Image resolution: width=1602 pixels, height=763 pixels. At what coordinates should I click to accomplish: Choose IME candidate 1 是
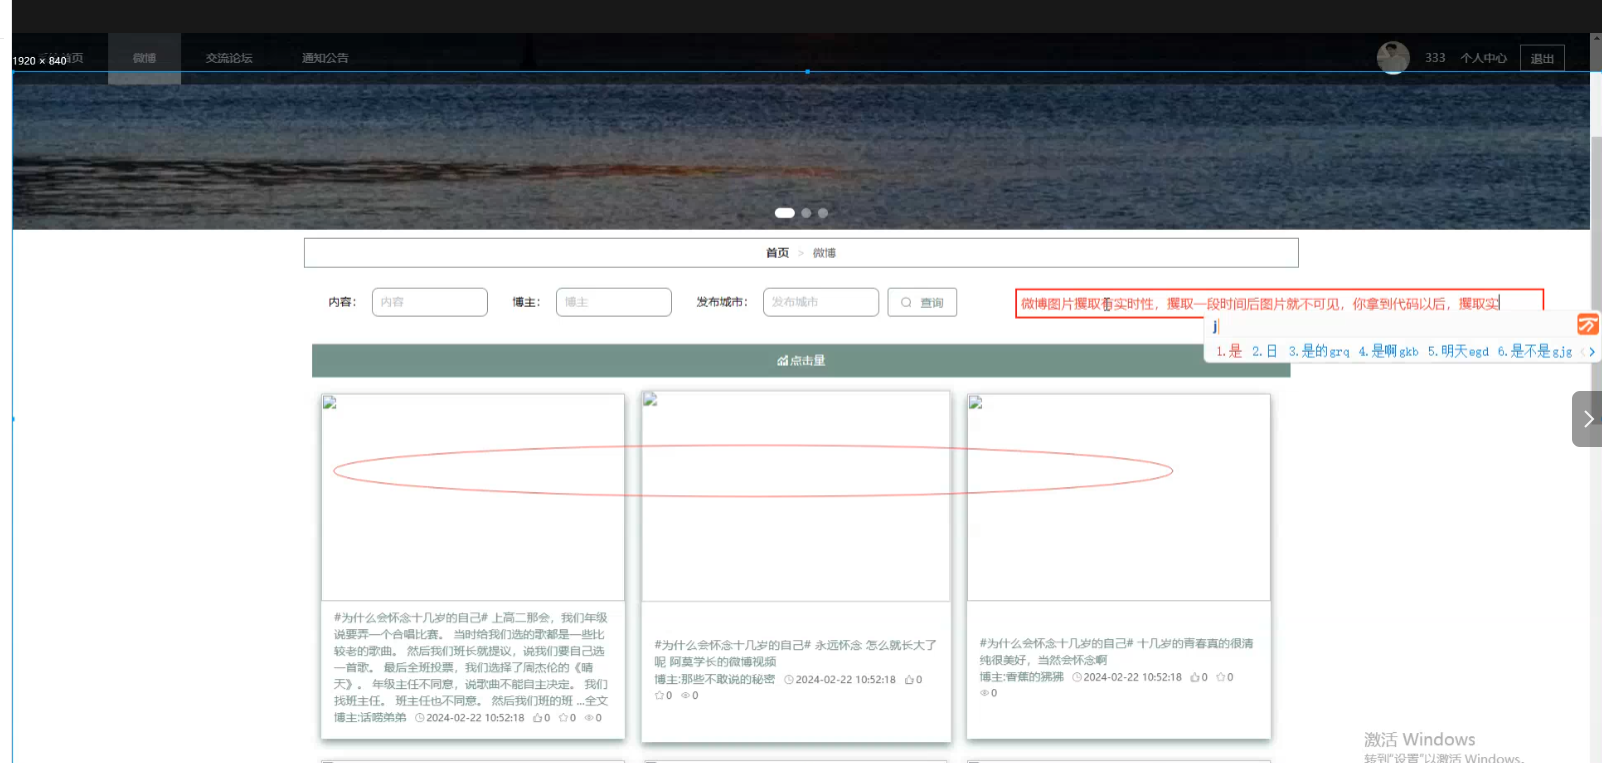1229,351
